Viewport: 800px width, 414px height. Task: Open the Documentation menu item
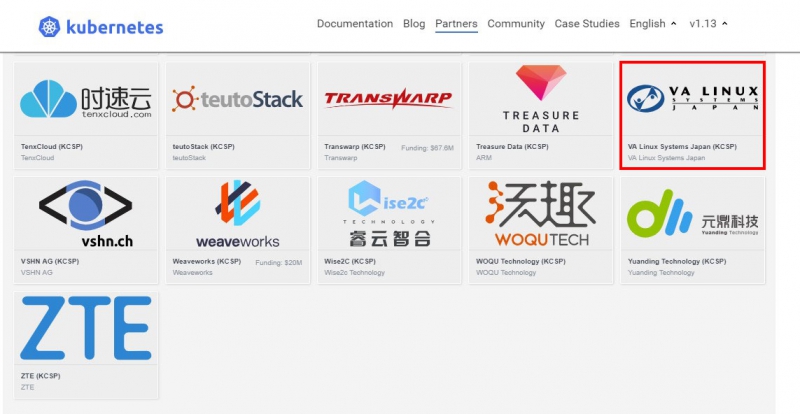(355, 23)
